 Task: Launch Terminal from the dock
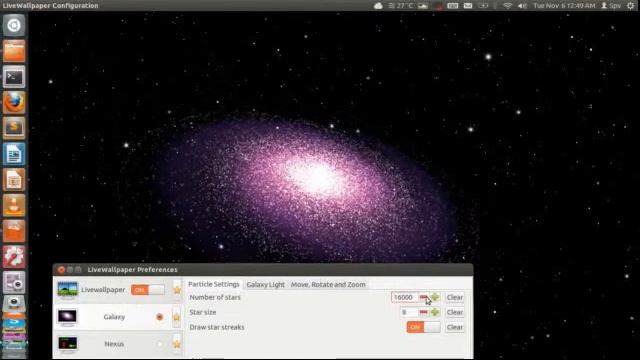(x=14, y=77)
